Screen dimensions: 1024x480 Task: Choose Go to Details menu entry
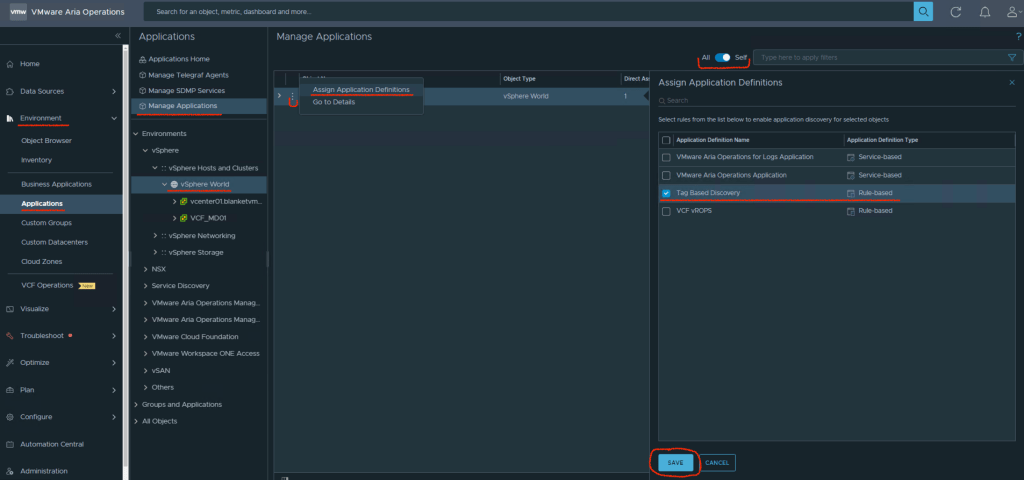(334, 102)
